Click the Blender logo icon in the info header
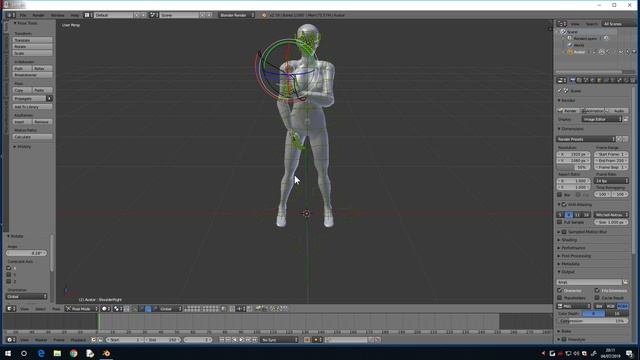 point(264,15)
